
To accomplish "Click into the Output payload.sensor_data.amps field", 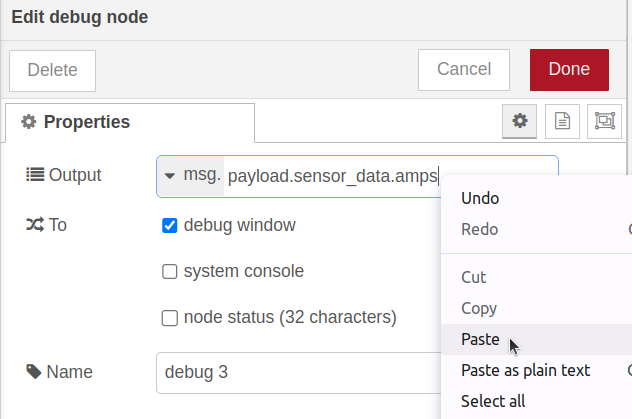I will click(x=333, y=176).
